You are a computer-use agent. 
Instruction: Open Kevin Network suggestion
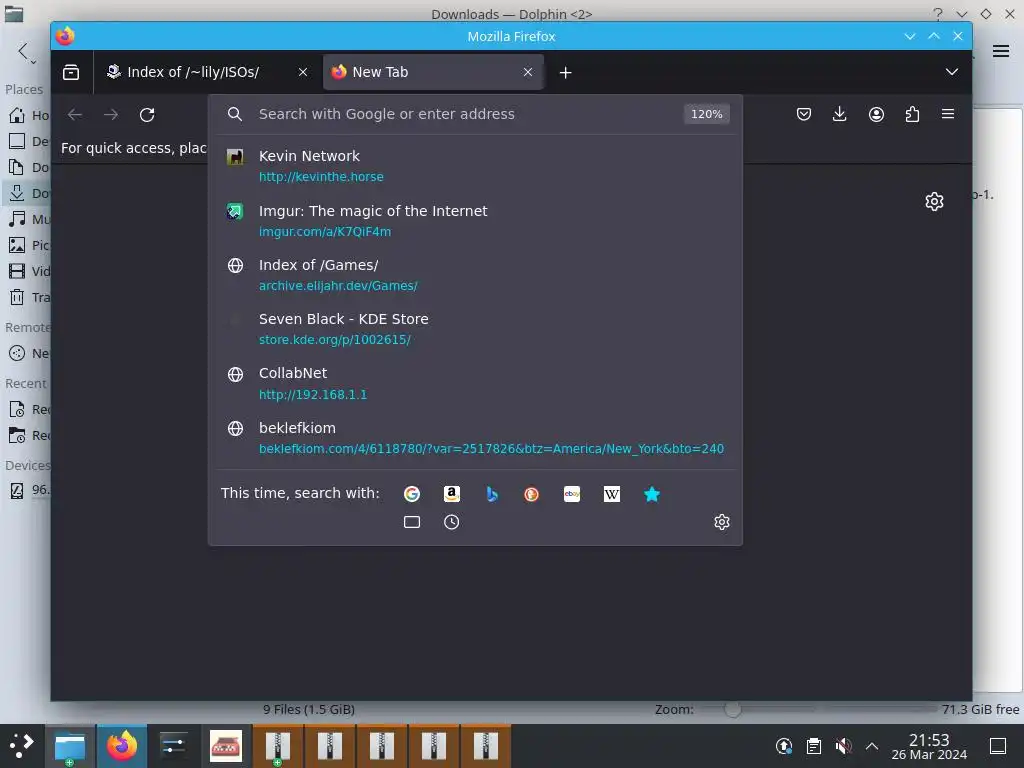pos(475,166)
